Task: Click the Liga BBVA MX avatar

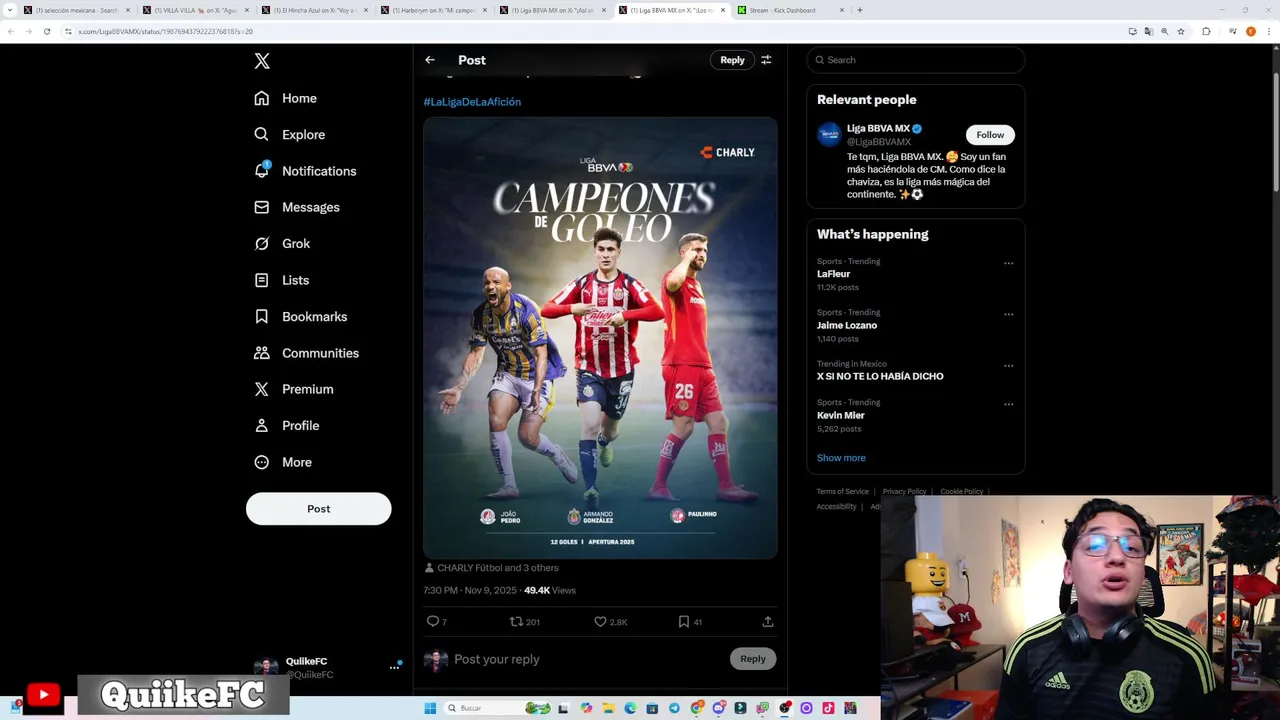Action: click(829, 135)
